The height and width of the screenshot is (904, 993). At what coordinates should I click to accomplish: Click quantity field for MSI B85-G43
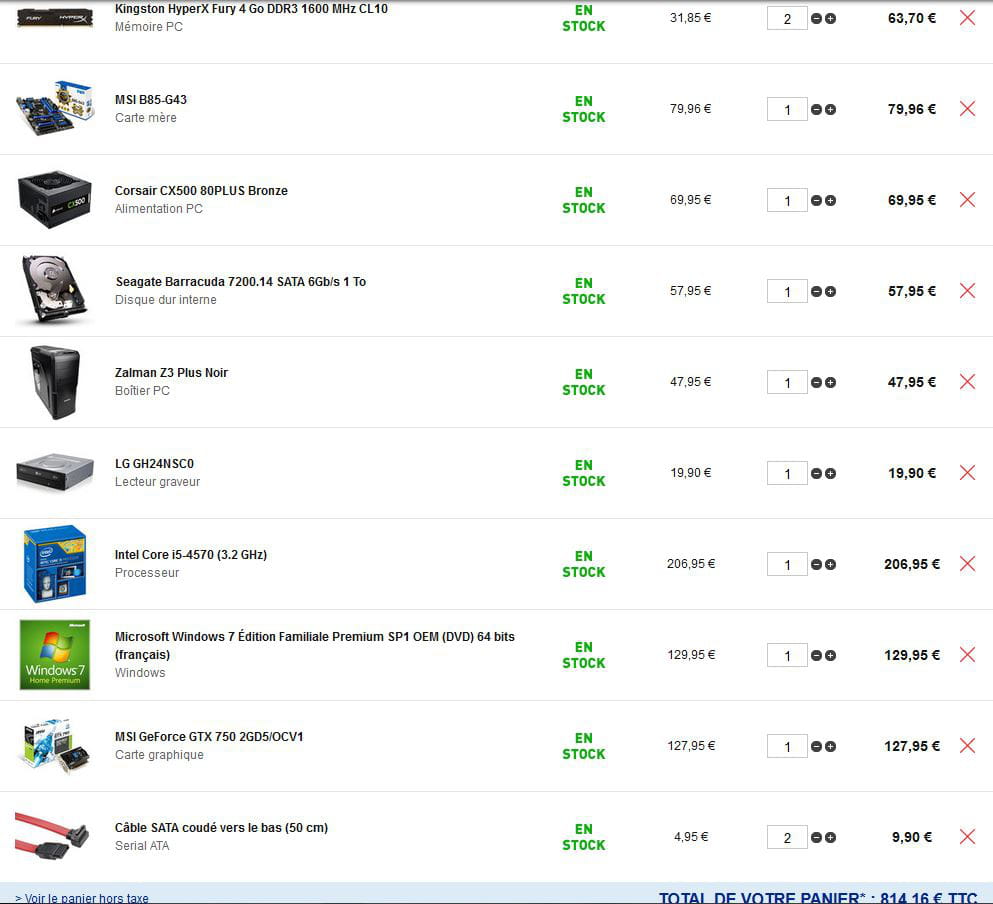pyautogui.click(x=787, y=110)
